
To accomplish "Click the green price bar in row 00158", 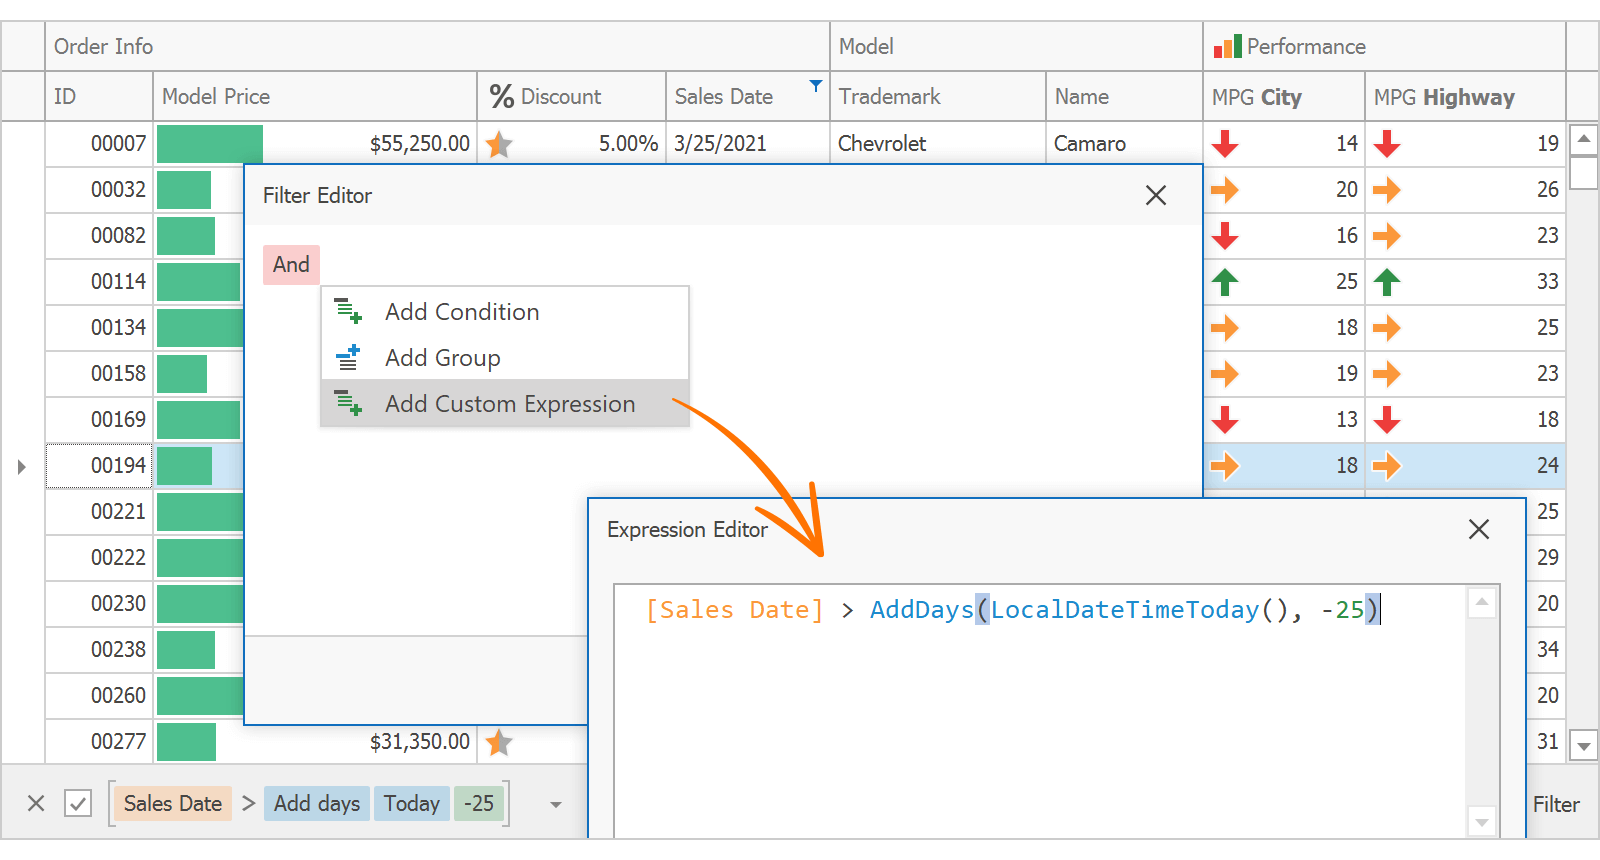I will pos(182,374).
